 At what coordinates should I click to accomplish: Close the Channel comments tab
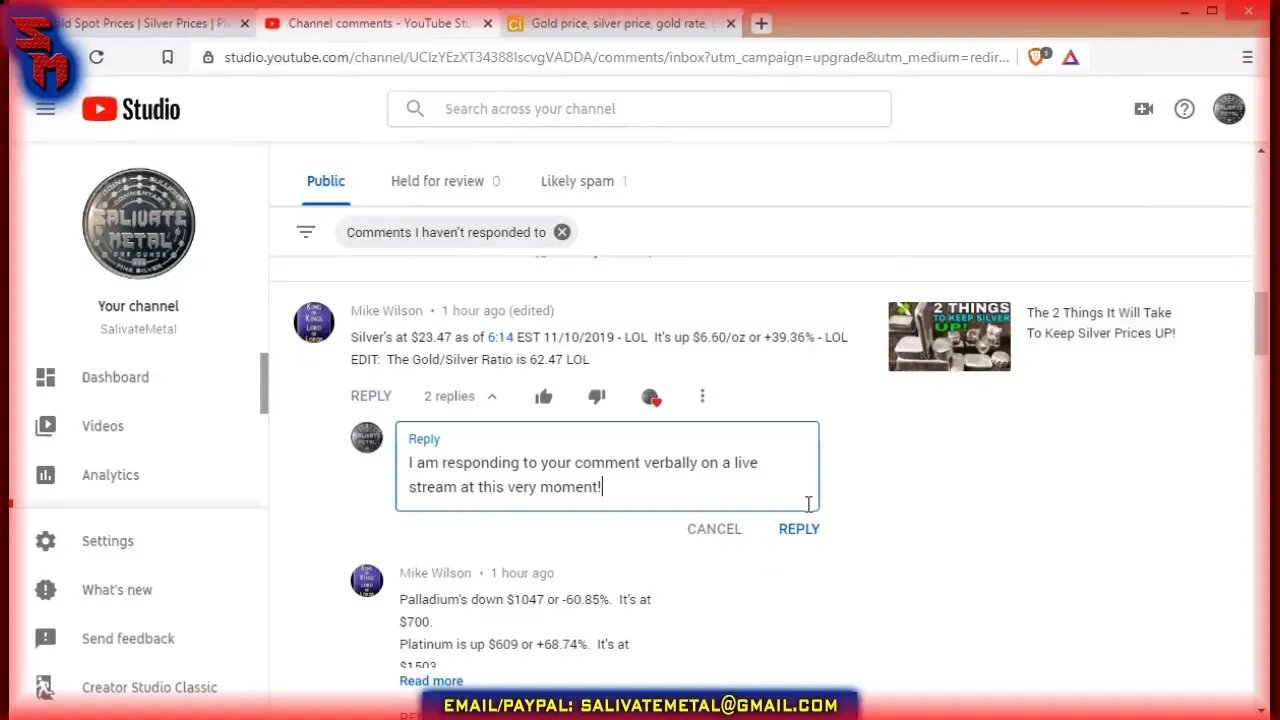(488, 23)
